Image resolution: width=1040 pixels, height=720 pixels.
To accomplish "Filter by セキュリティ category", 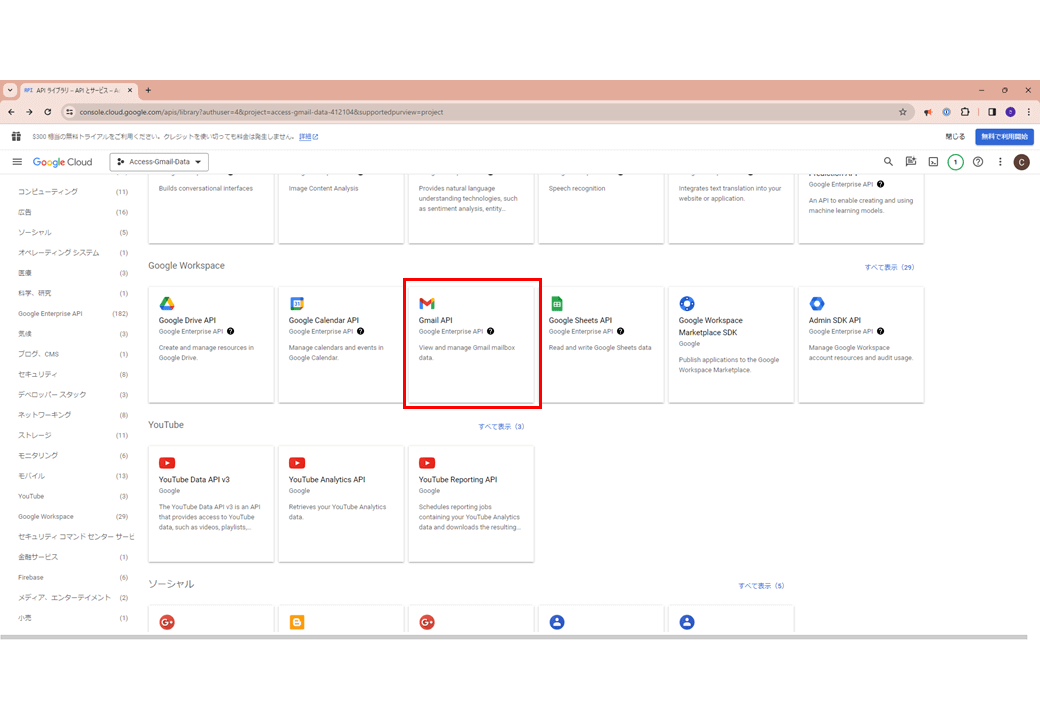I will coord(38,375).
